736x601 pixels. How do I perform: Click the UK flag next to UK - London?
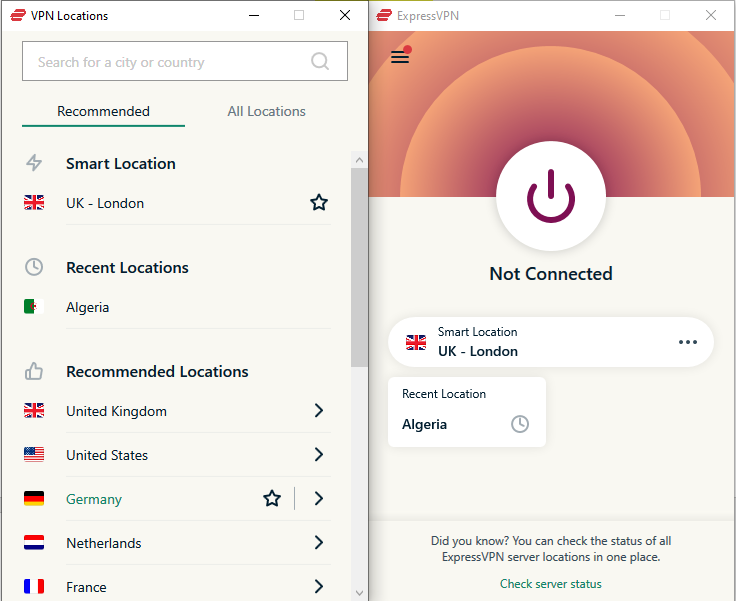point(34,203)
